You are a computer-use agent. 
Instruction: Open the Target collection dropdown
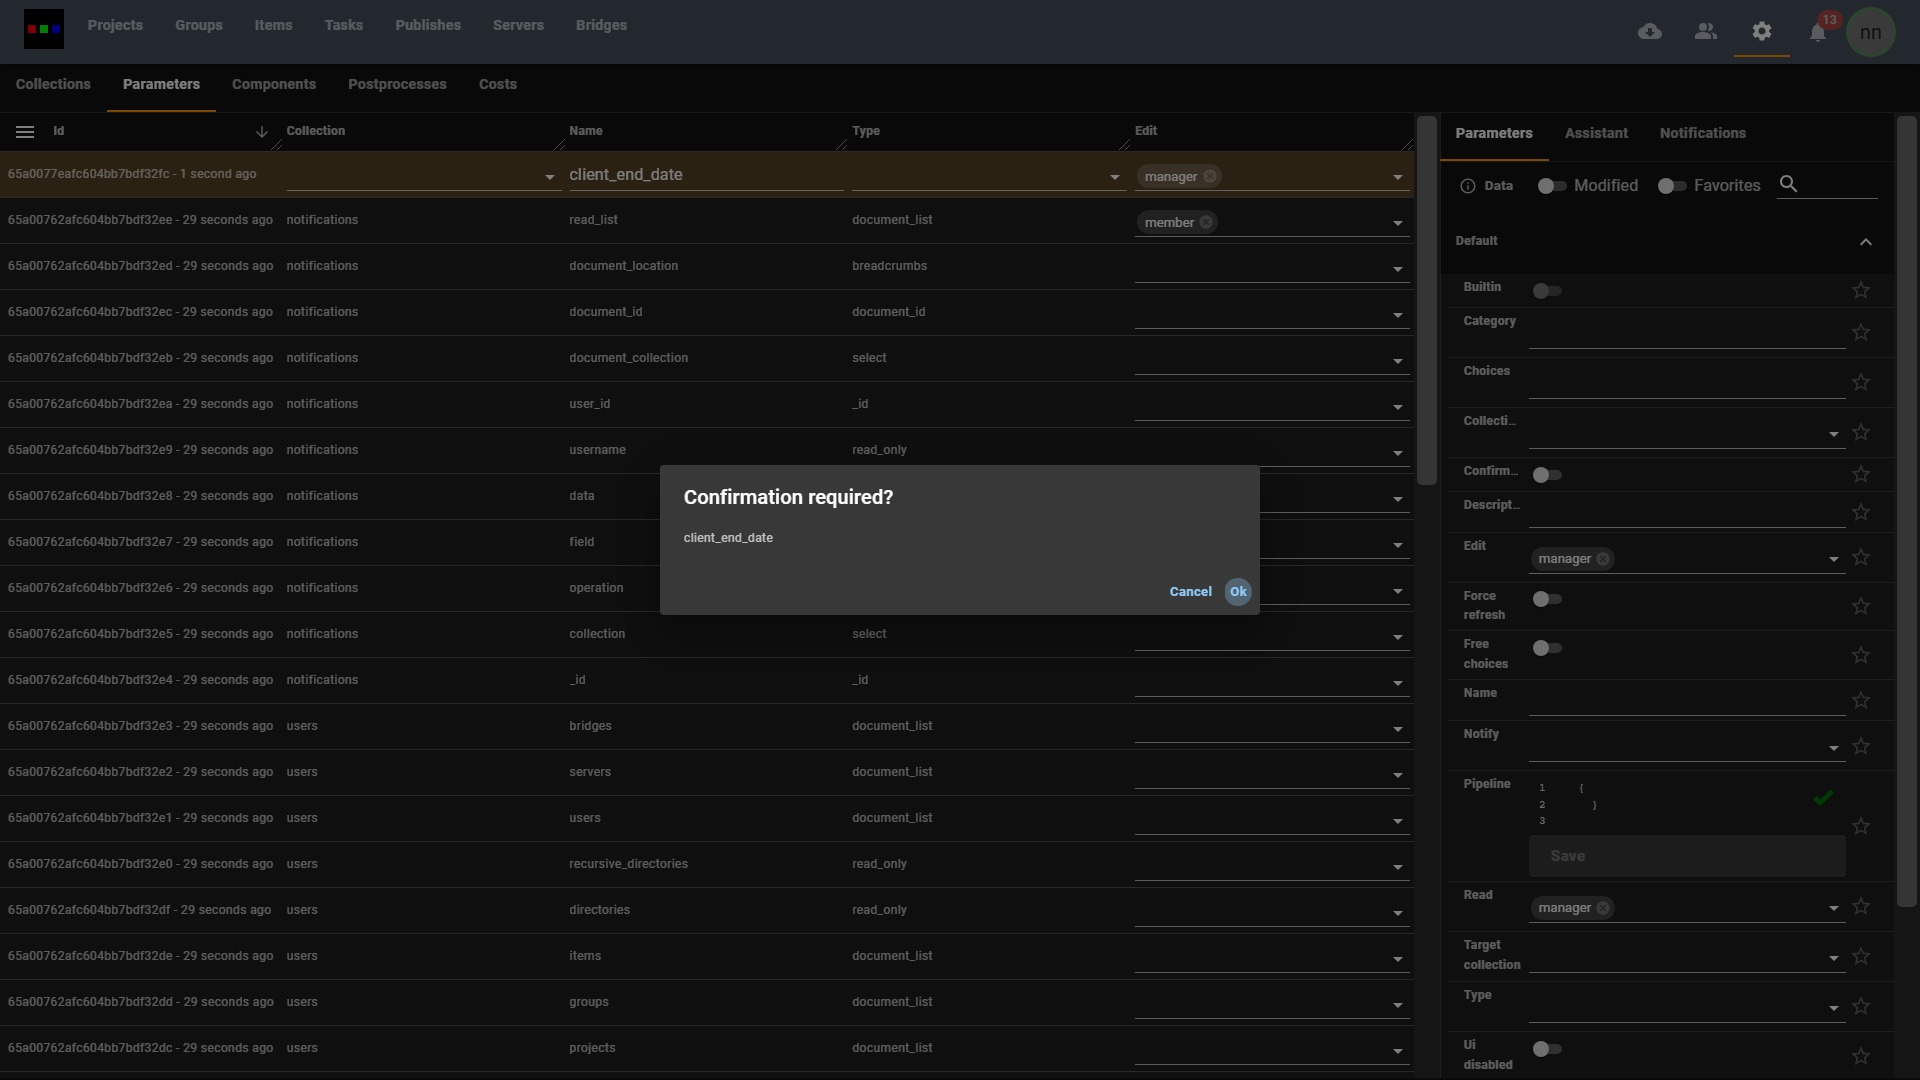pos(1834,957)
